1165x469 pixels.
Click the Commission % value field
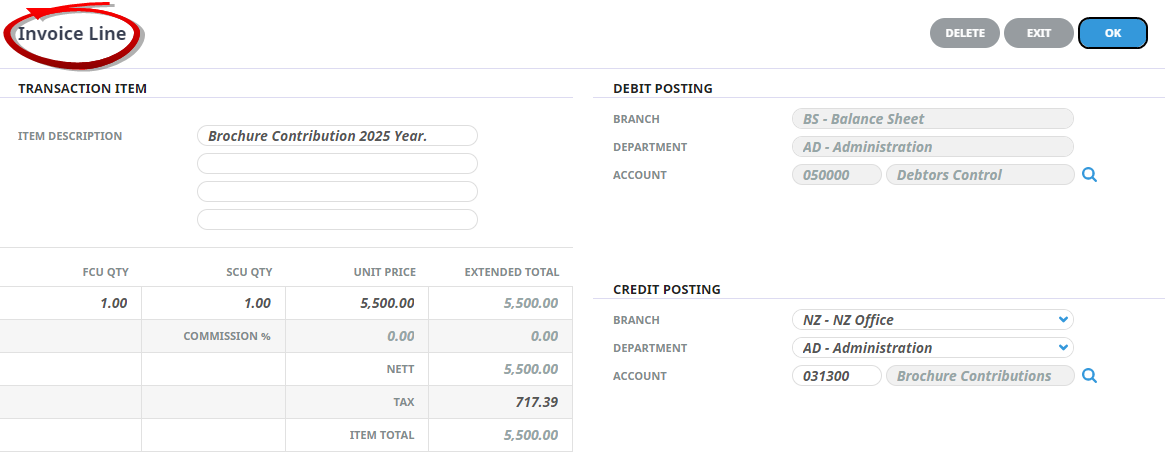[358, 336]
